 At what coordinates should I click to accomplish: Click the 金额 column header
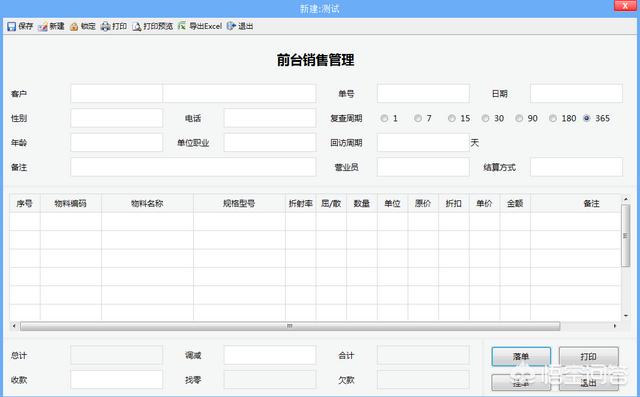click(x=515, y=203)
